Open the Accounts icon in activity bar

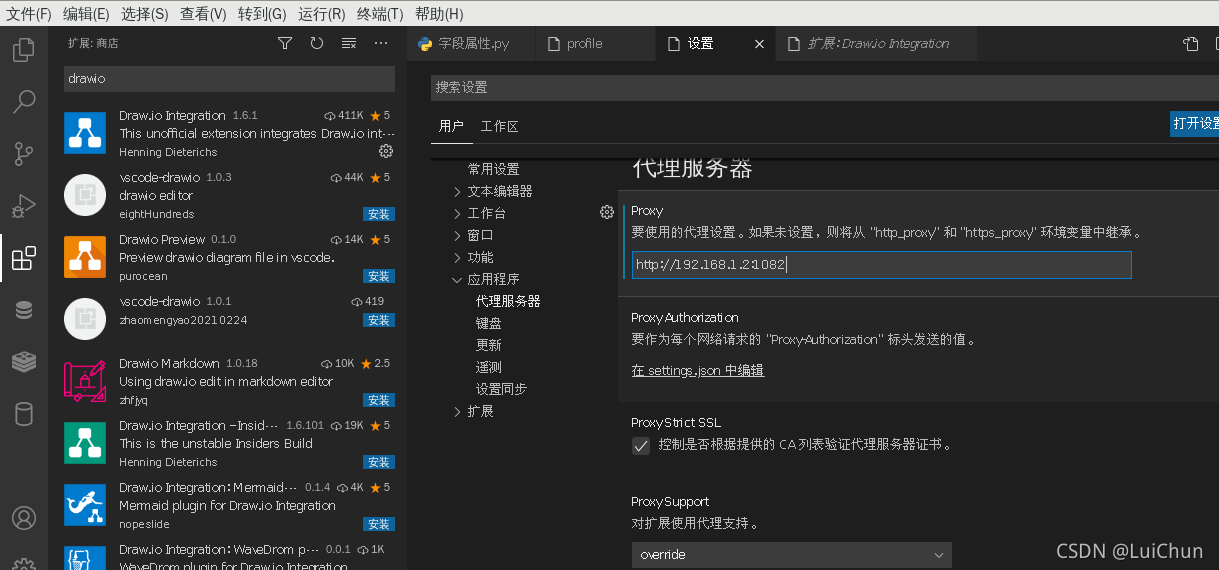(24, 518)
